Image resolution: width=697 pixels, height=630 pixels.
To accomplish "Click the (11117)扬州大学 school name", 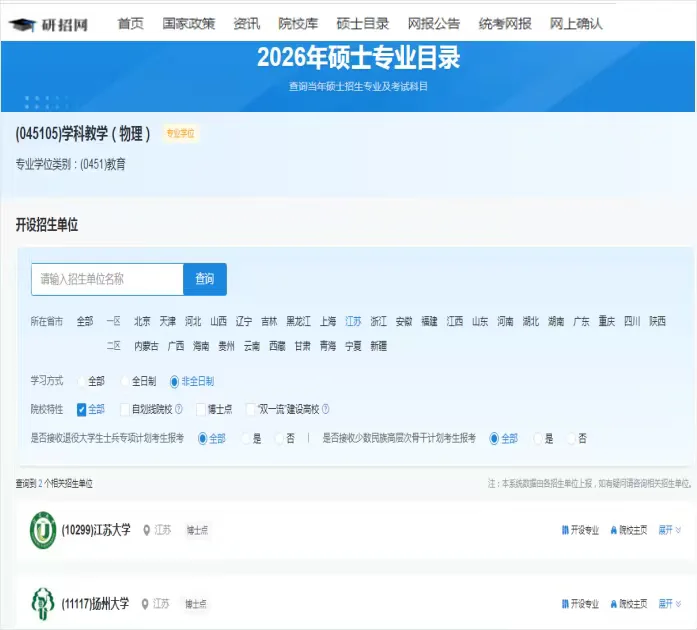I will point(95,604).
